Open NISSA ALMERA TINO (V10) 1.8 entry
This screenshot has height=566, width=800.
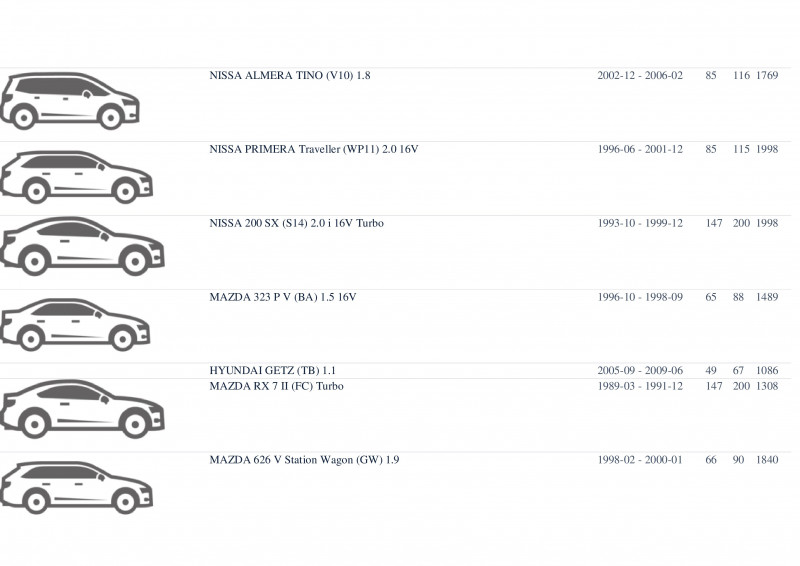click(x=290, y=76)
